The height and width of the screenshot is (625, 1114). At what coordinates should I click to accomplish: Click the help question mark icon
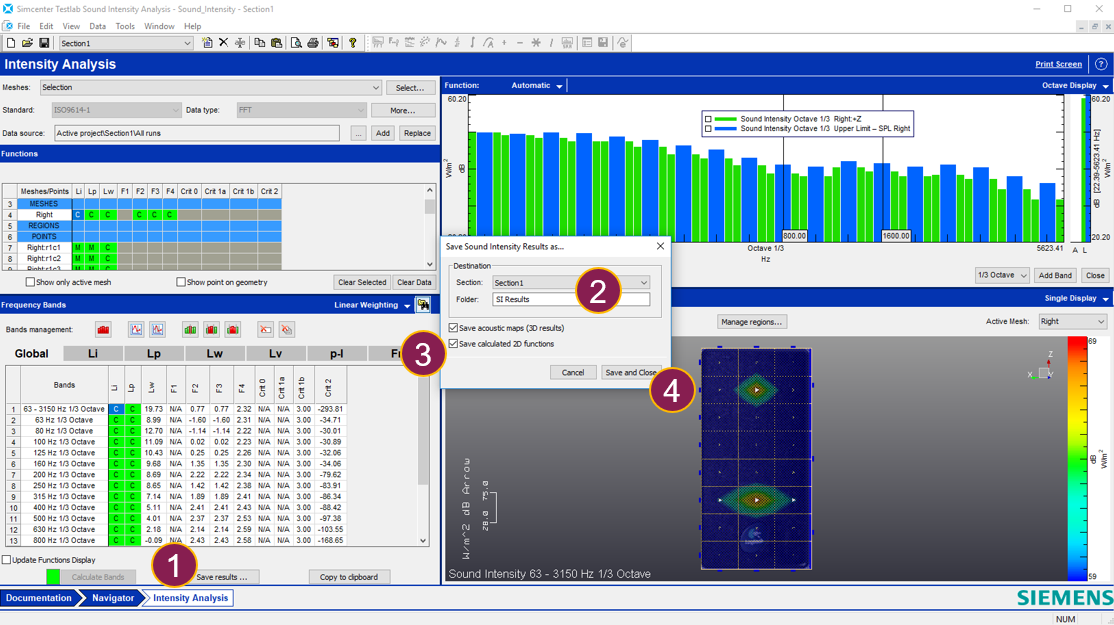click(x=1101, y=64)
